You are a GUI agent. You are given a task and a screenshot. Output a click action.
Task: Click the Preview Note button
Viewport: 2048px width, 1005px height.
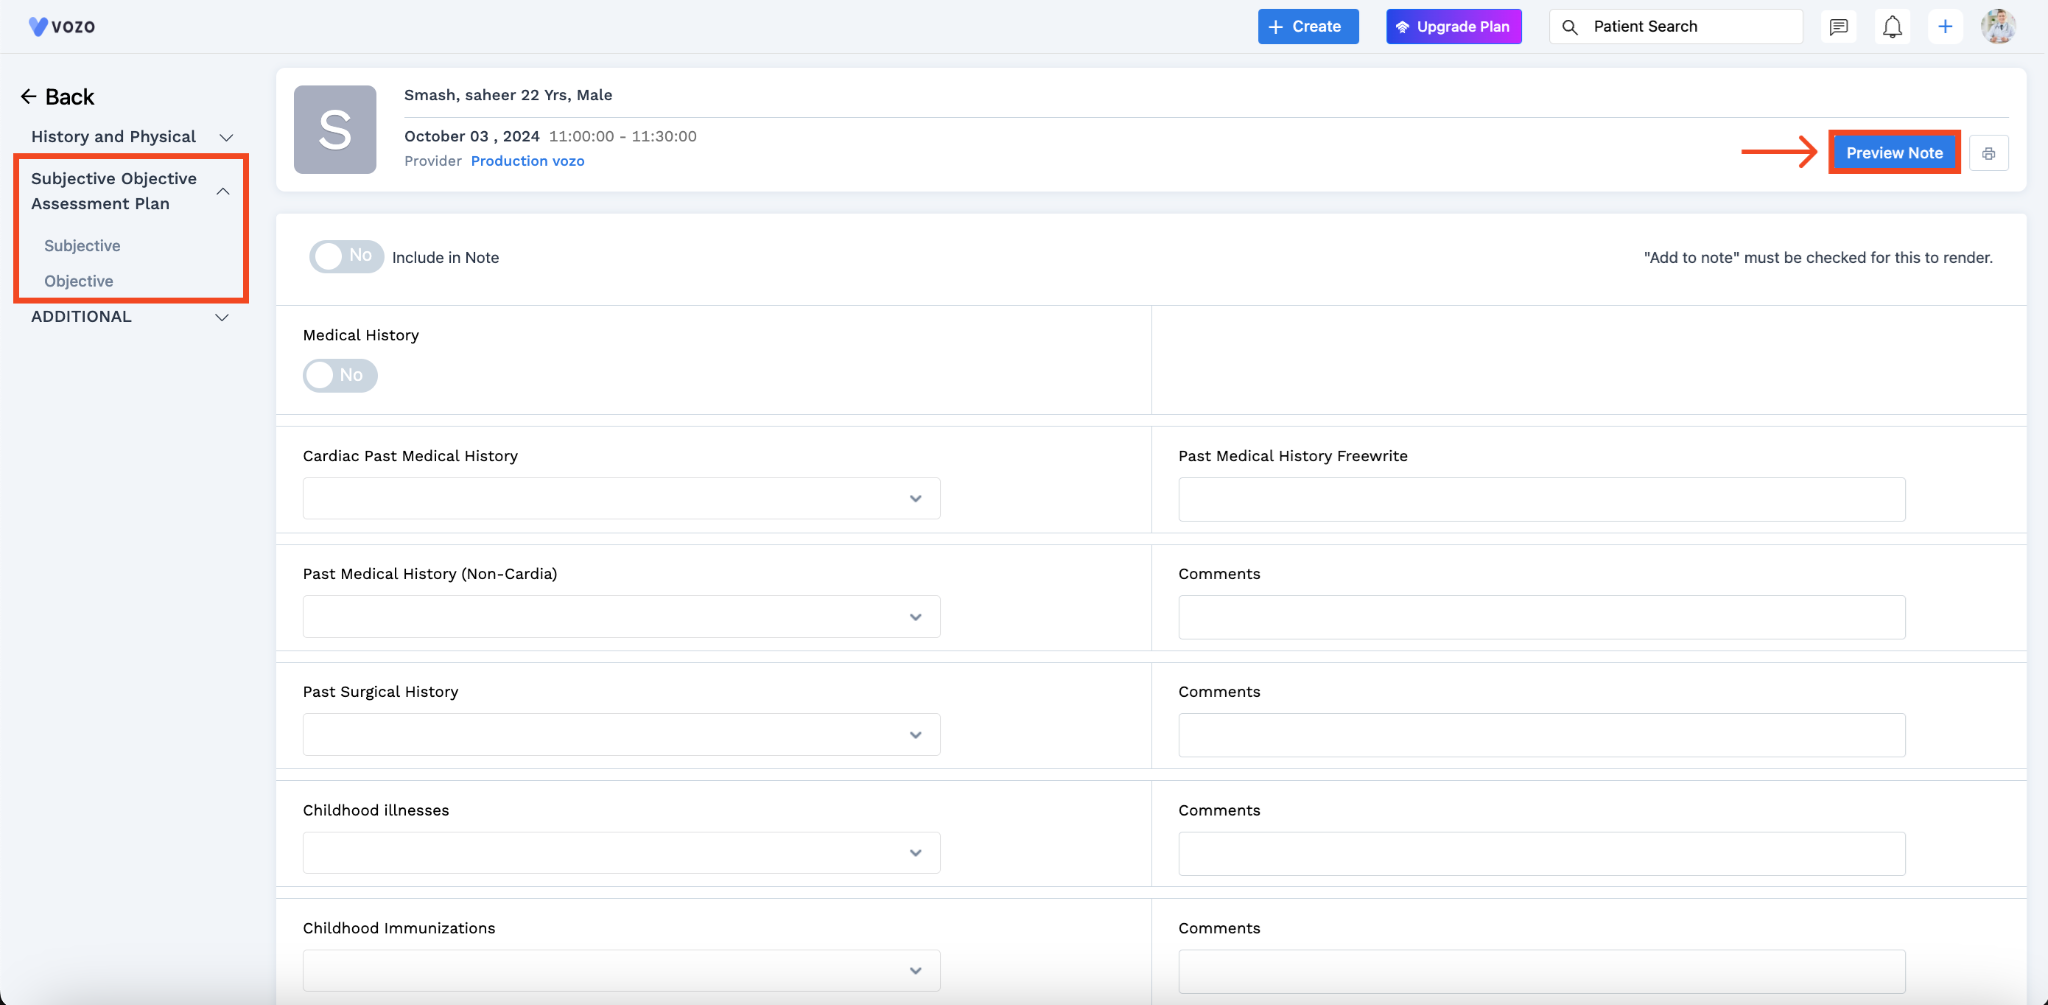pos(1894,153)
